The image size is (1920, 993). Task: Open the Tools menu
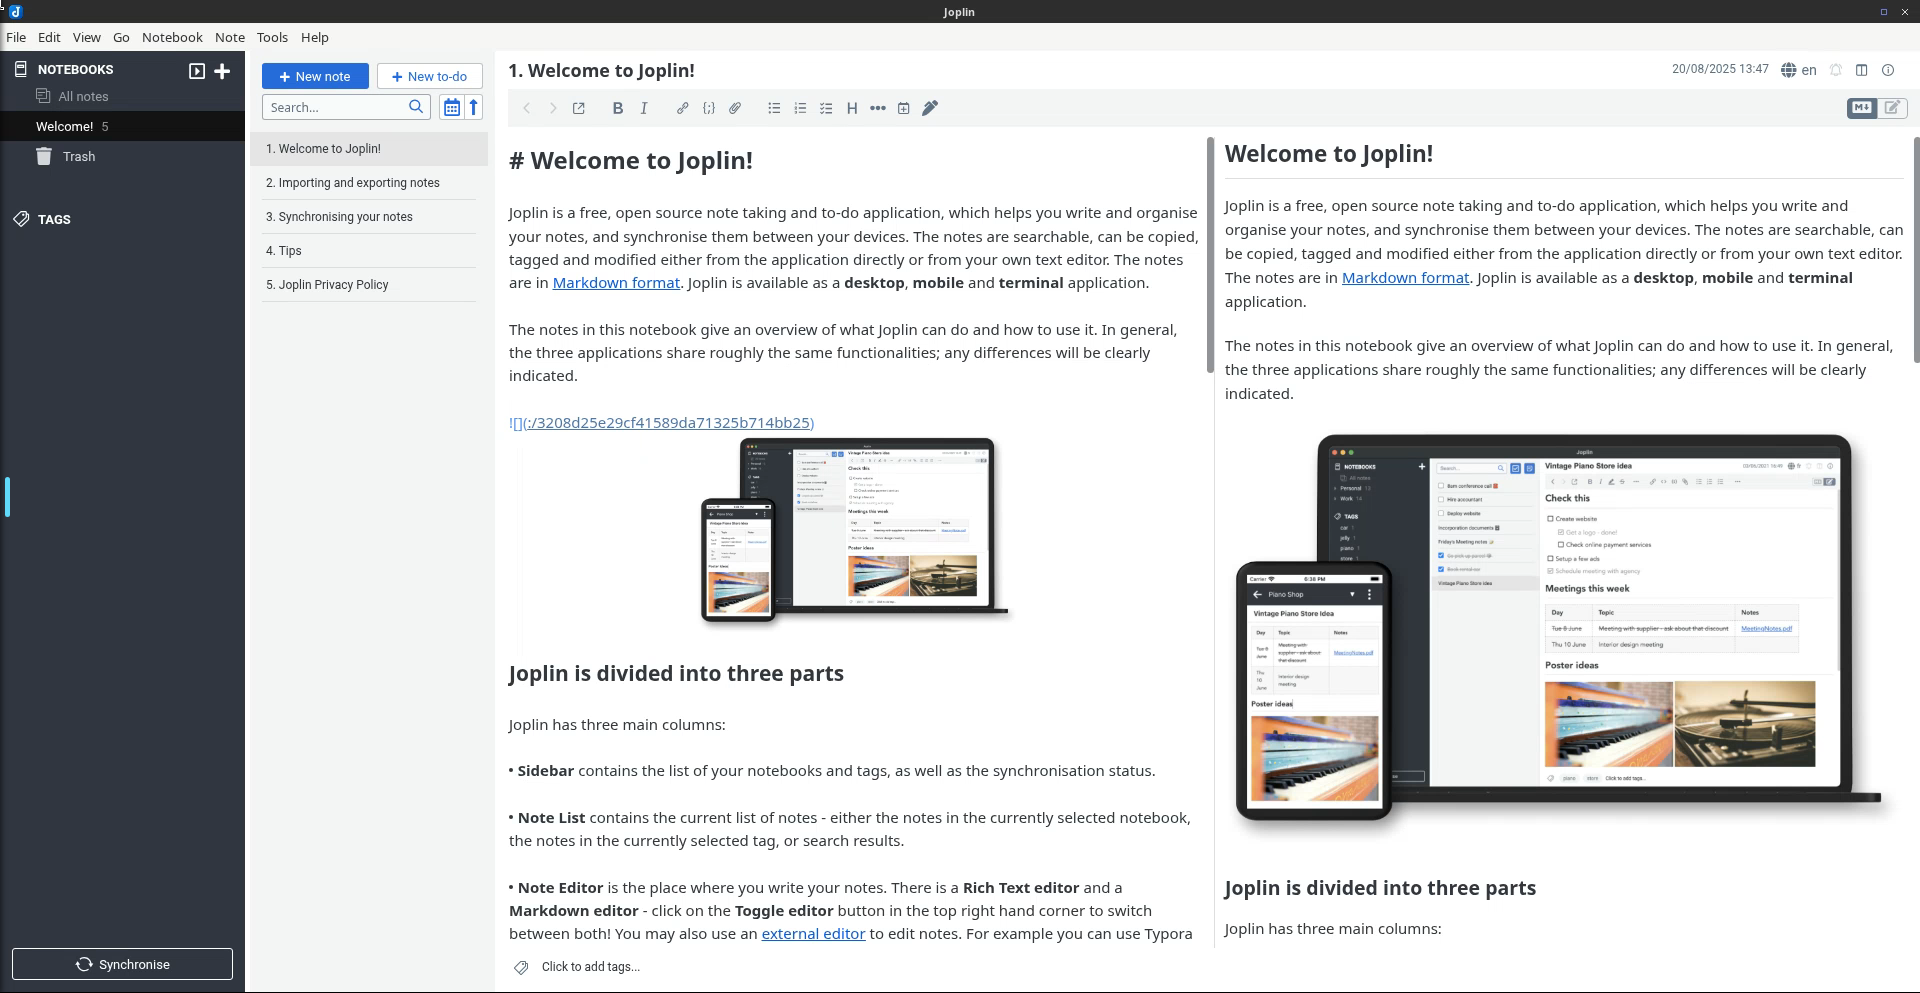click(272, 37)
